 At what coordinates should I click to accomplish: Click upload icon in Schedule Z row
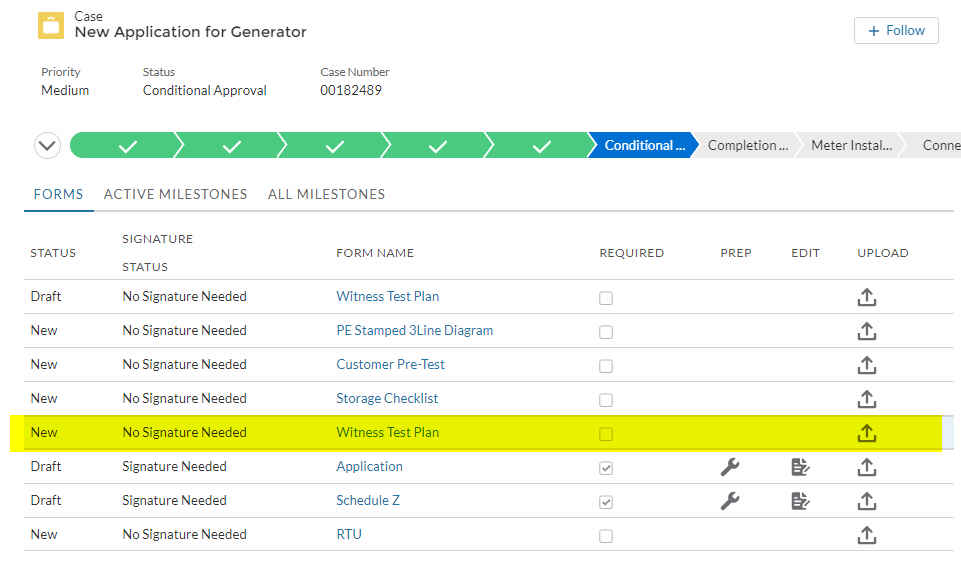tap(867, 501)
